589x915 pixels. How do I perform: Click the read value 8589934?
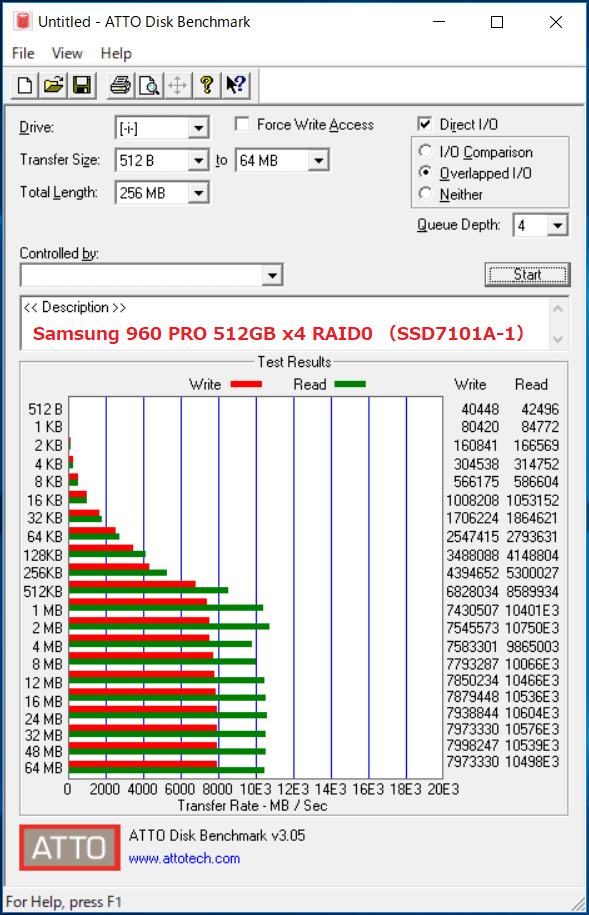pos(533,592)
